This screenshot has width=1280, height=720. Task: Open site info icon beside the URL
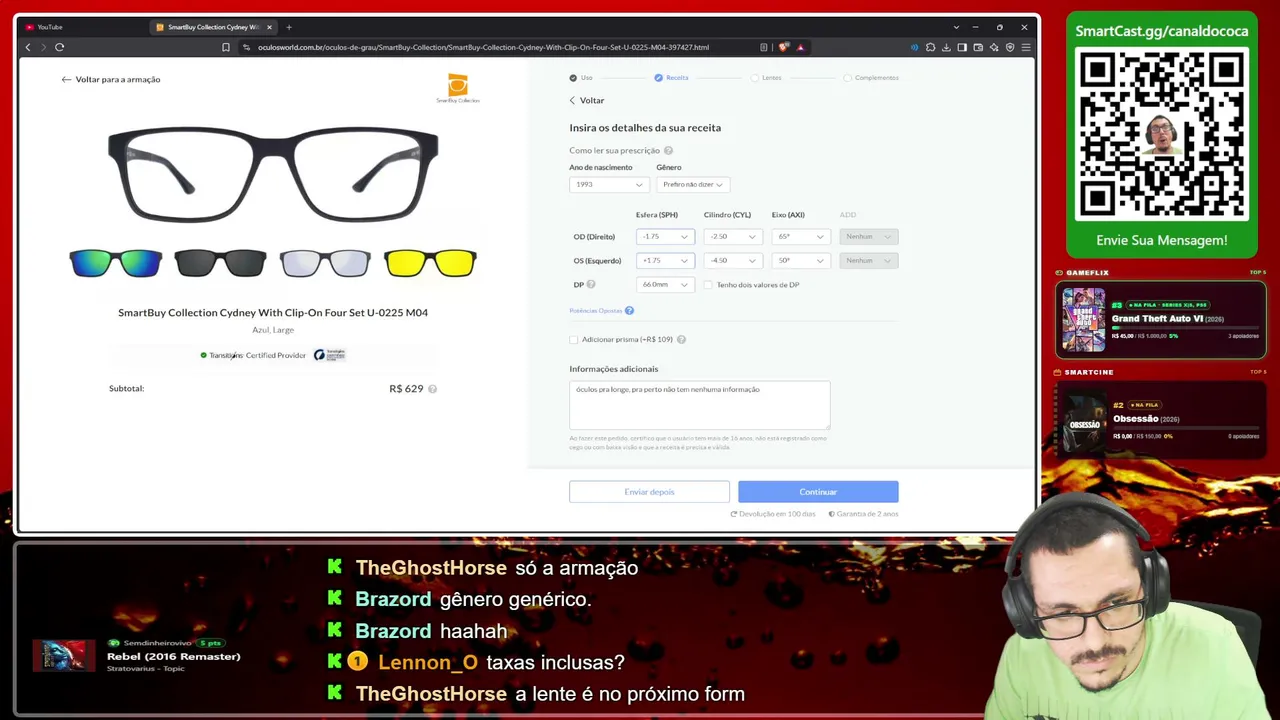pos(247,47)
